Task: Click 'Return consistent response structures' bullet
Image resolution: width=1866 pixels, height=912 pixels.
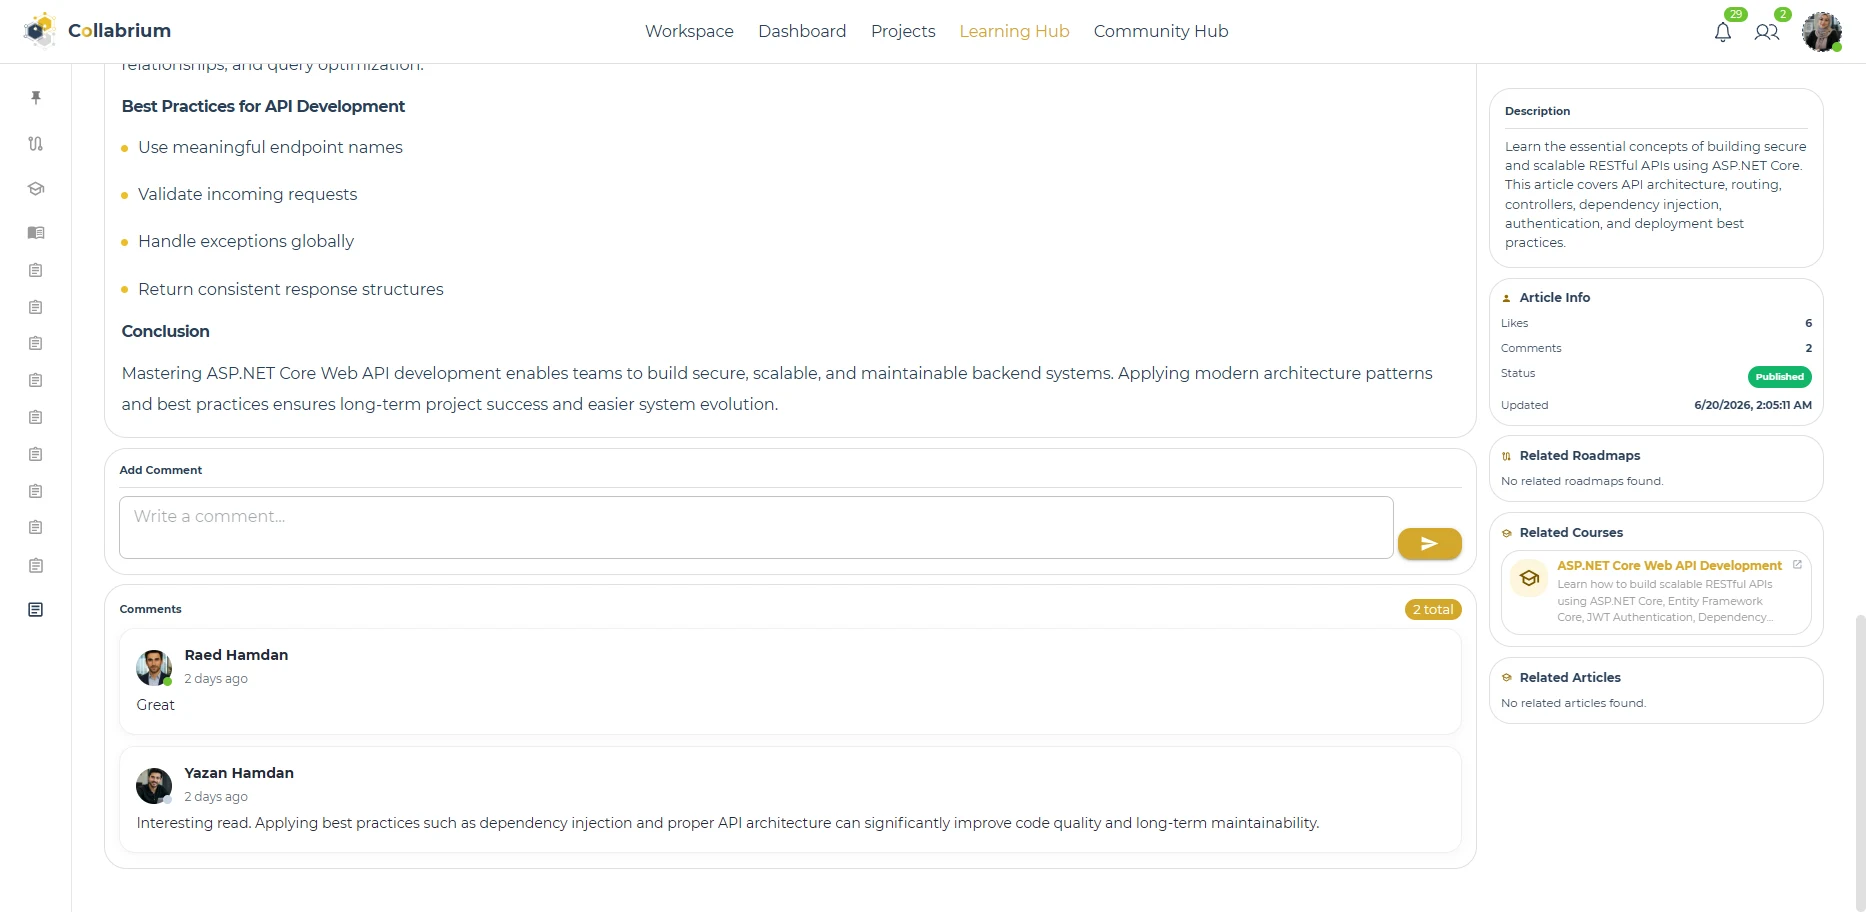Action: [x=290, y=289]
